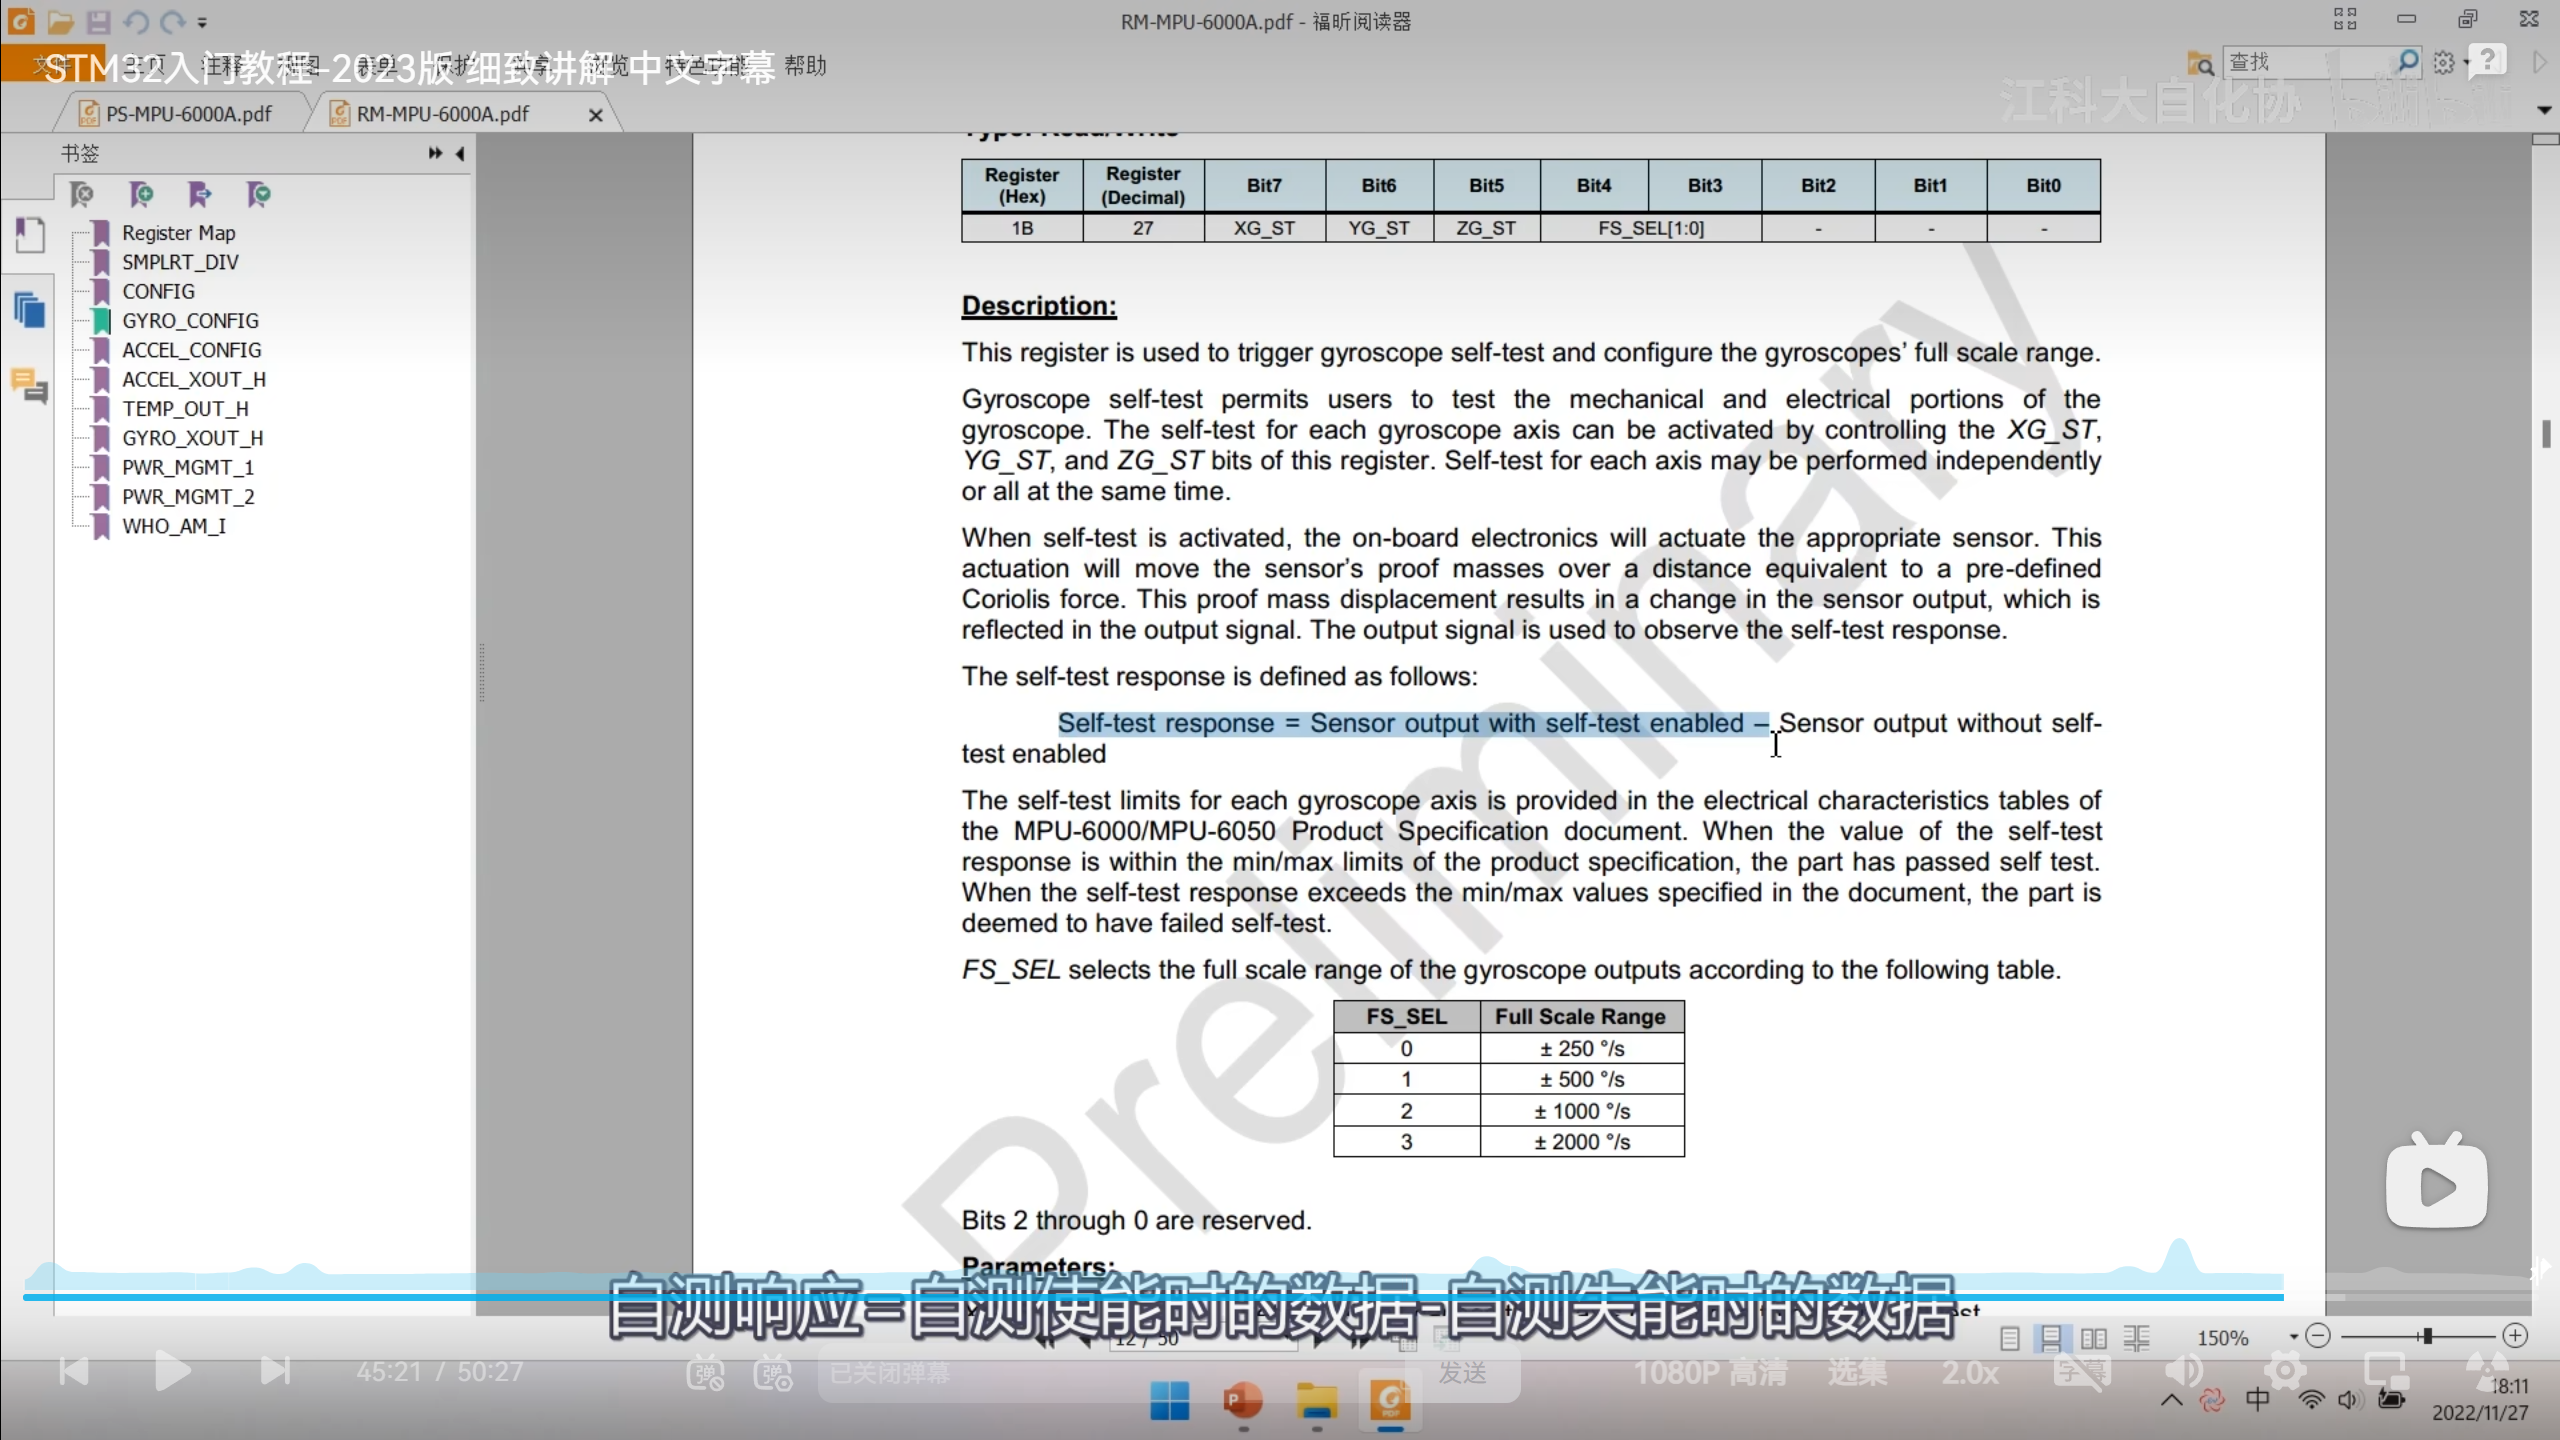Toggle continuous page view mode

2051,1338
